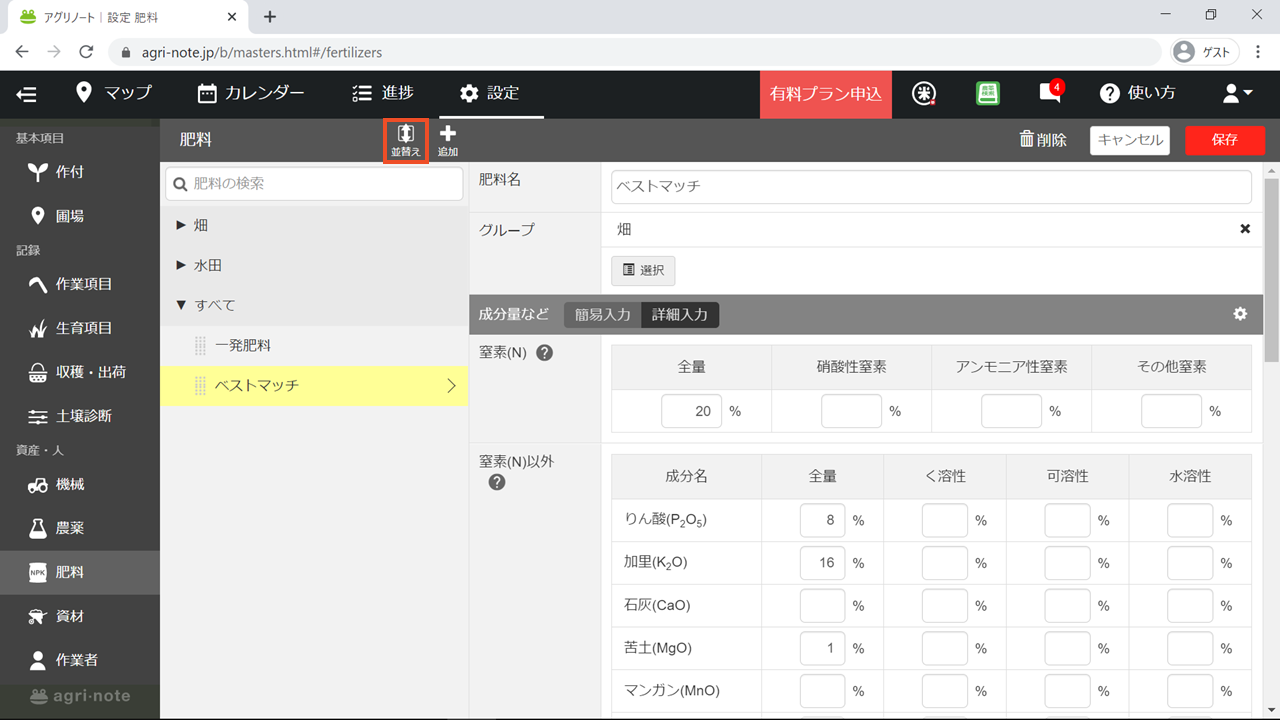The width and height of the screenshot is (1280, 720).
Task: Open 圃場 in the sidebar
Action: pos(80,216)
